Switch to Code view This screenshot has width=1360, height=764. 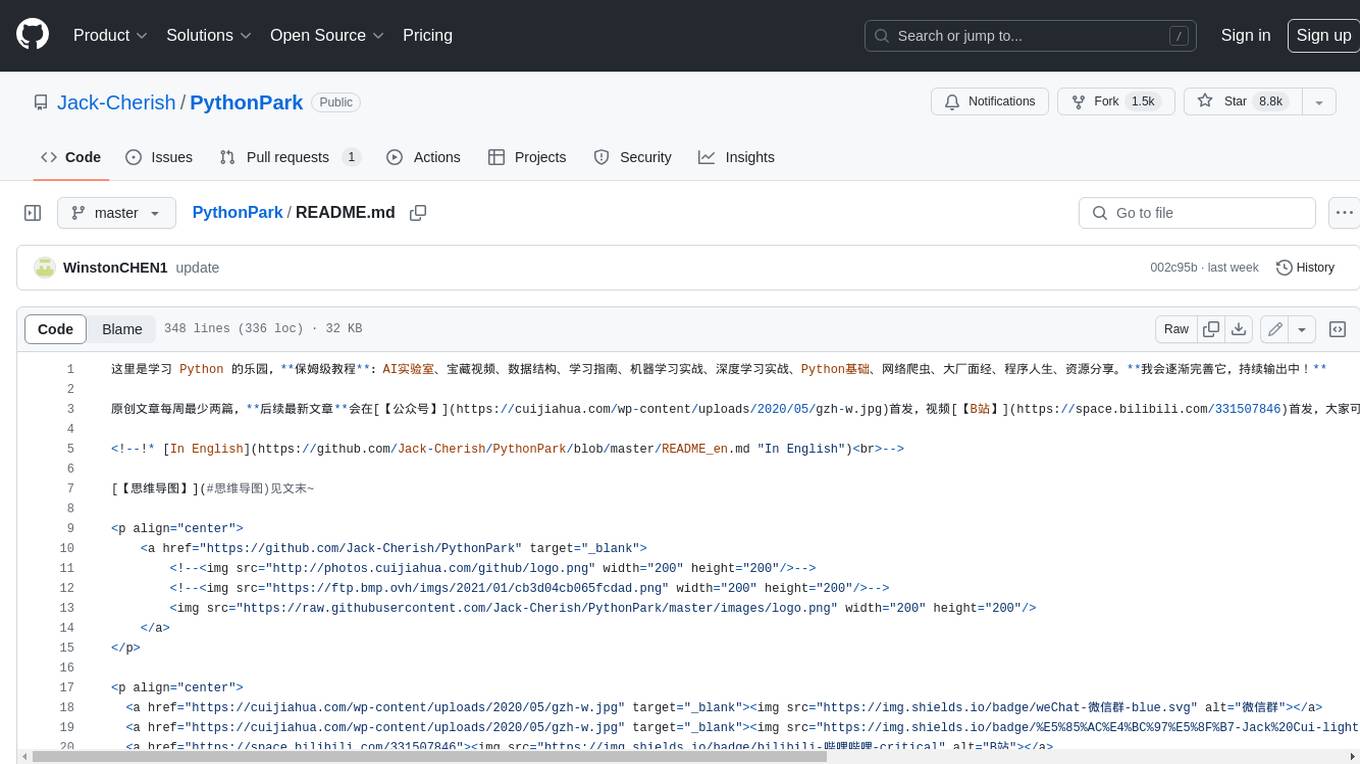point(55,329)
